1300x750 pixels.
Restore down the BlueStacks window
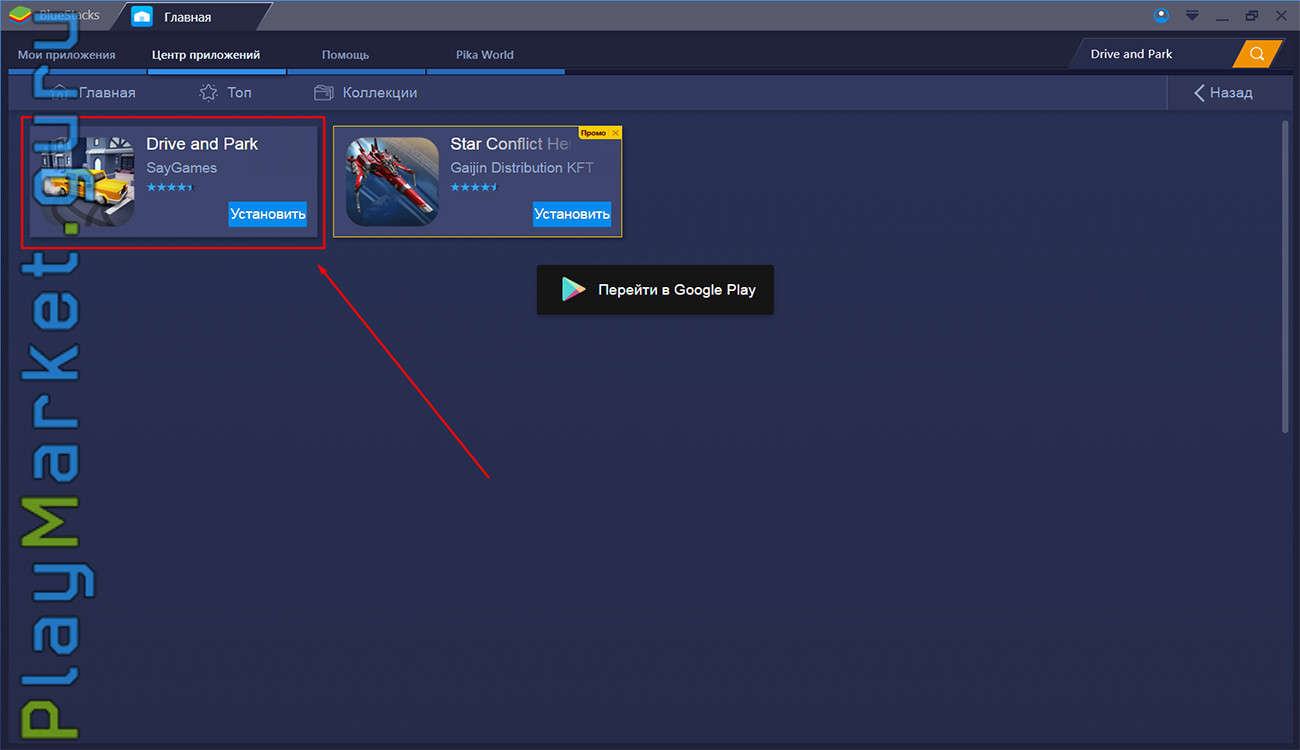1252,15
